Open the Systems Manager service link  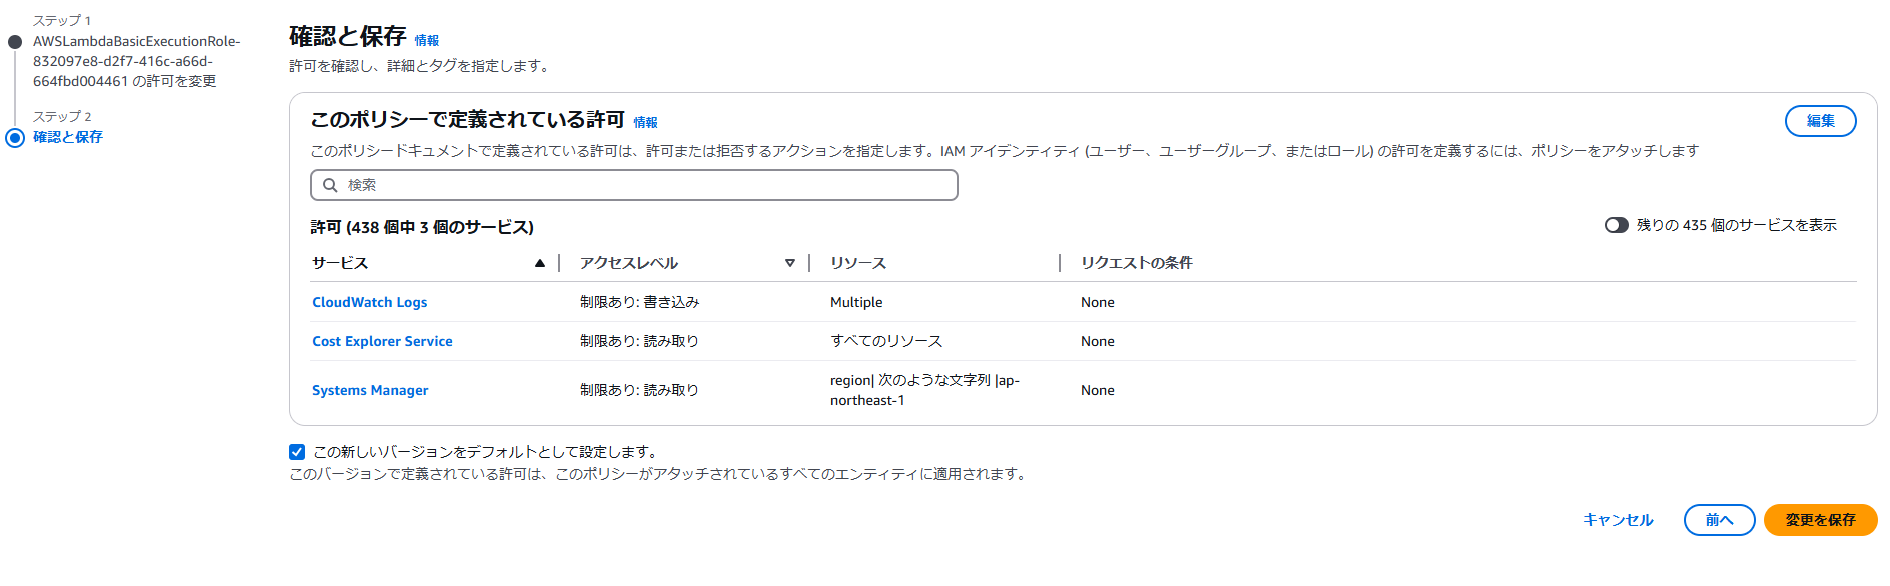[370, 390]
